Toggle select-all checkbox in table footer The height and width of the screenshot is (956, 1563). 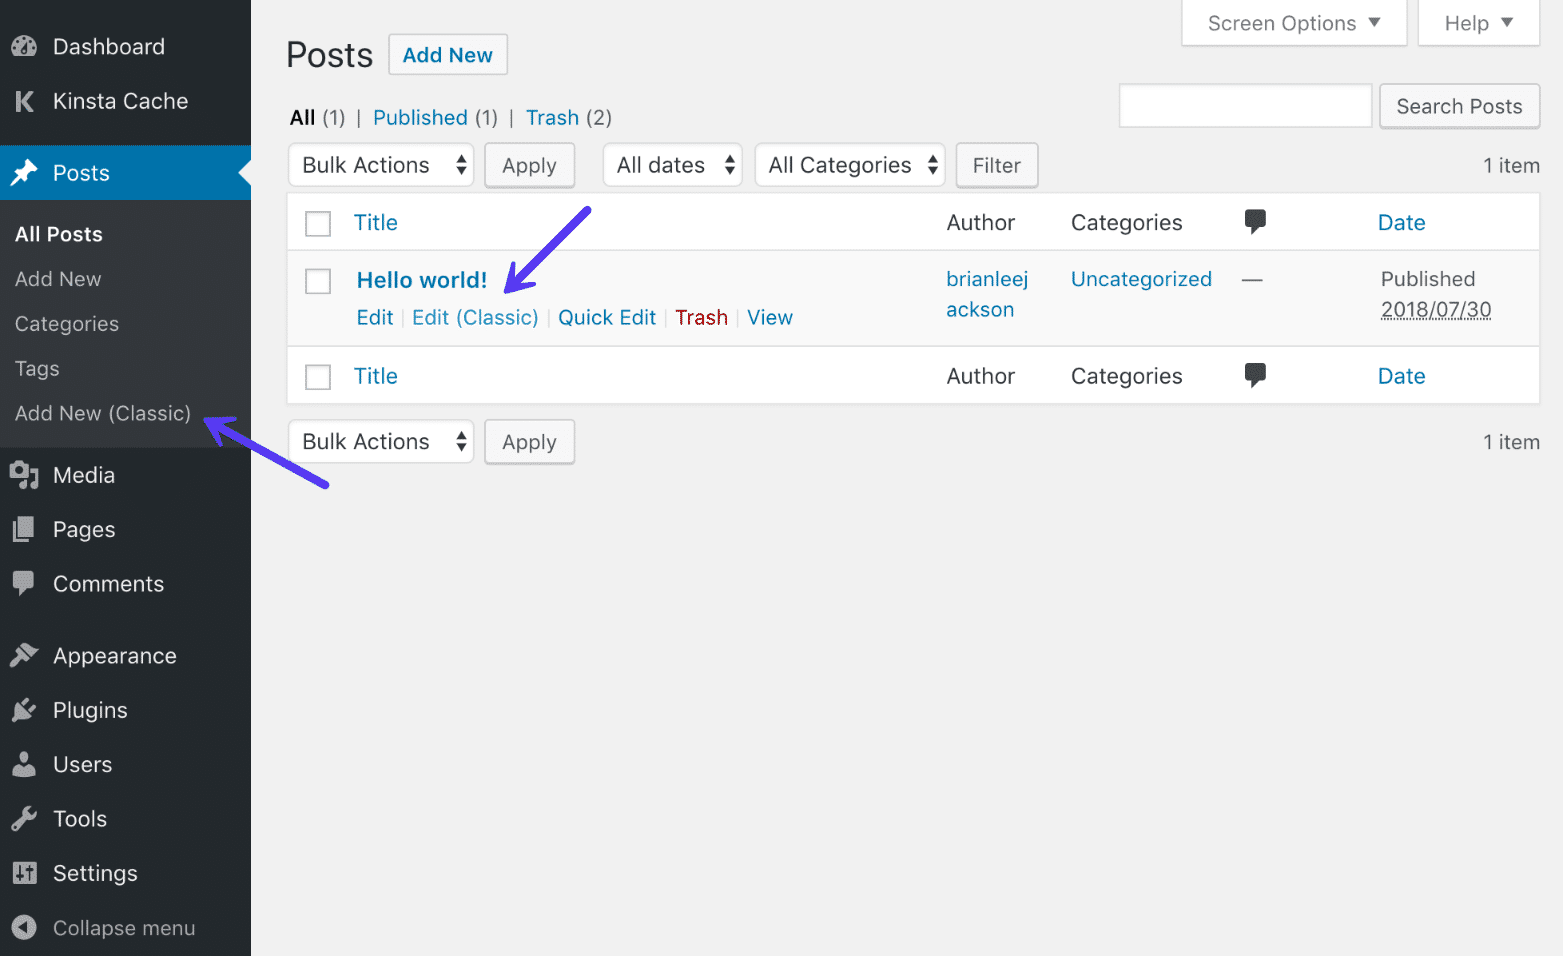coord(318,377)
